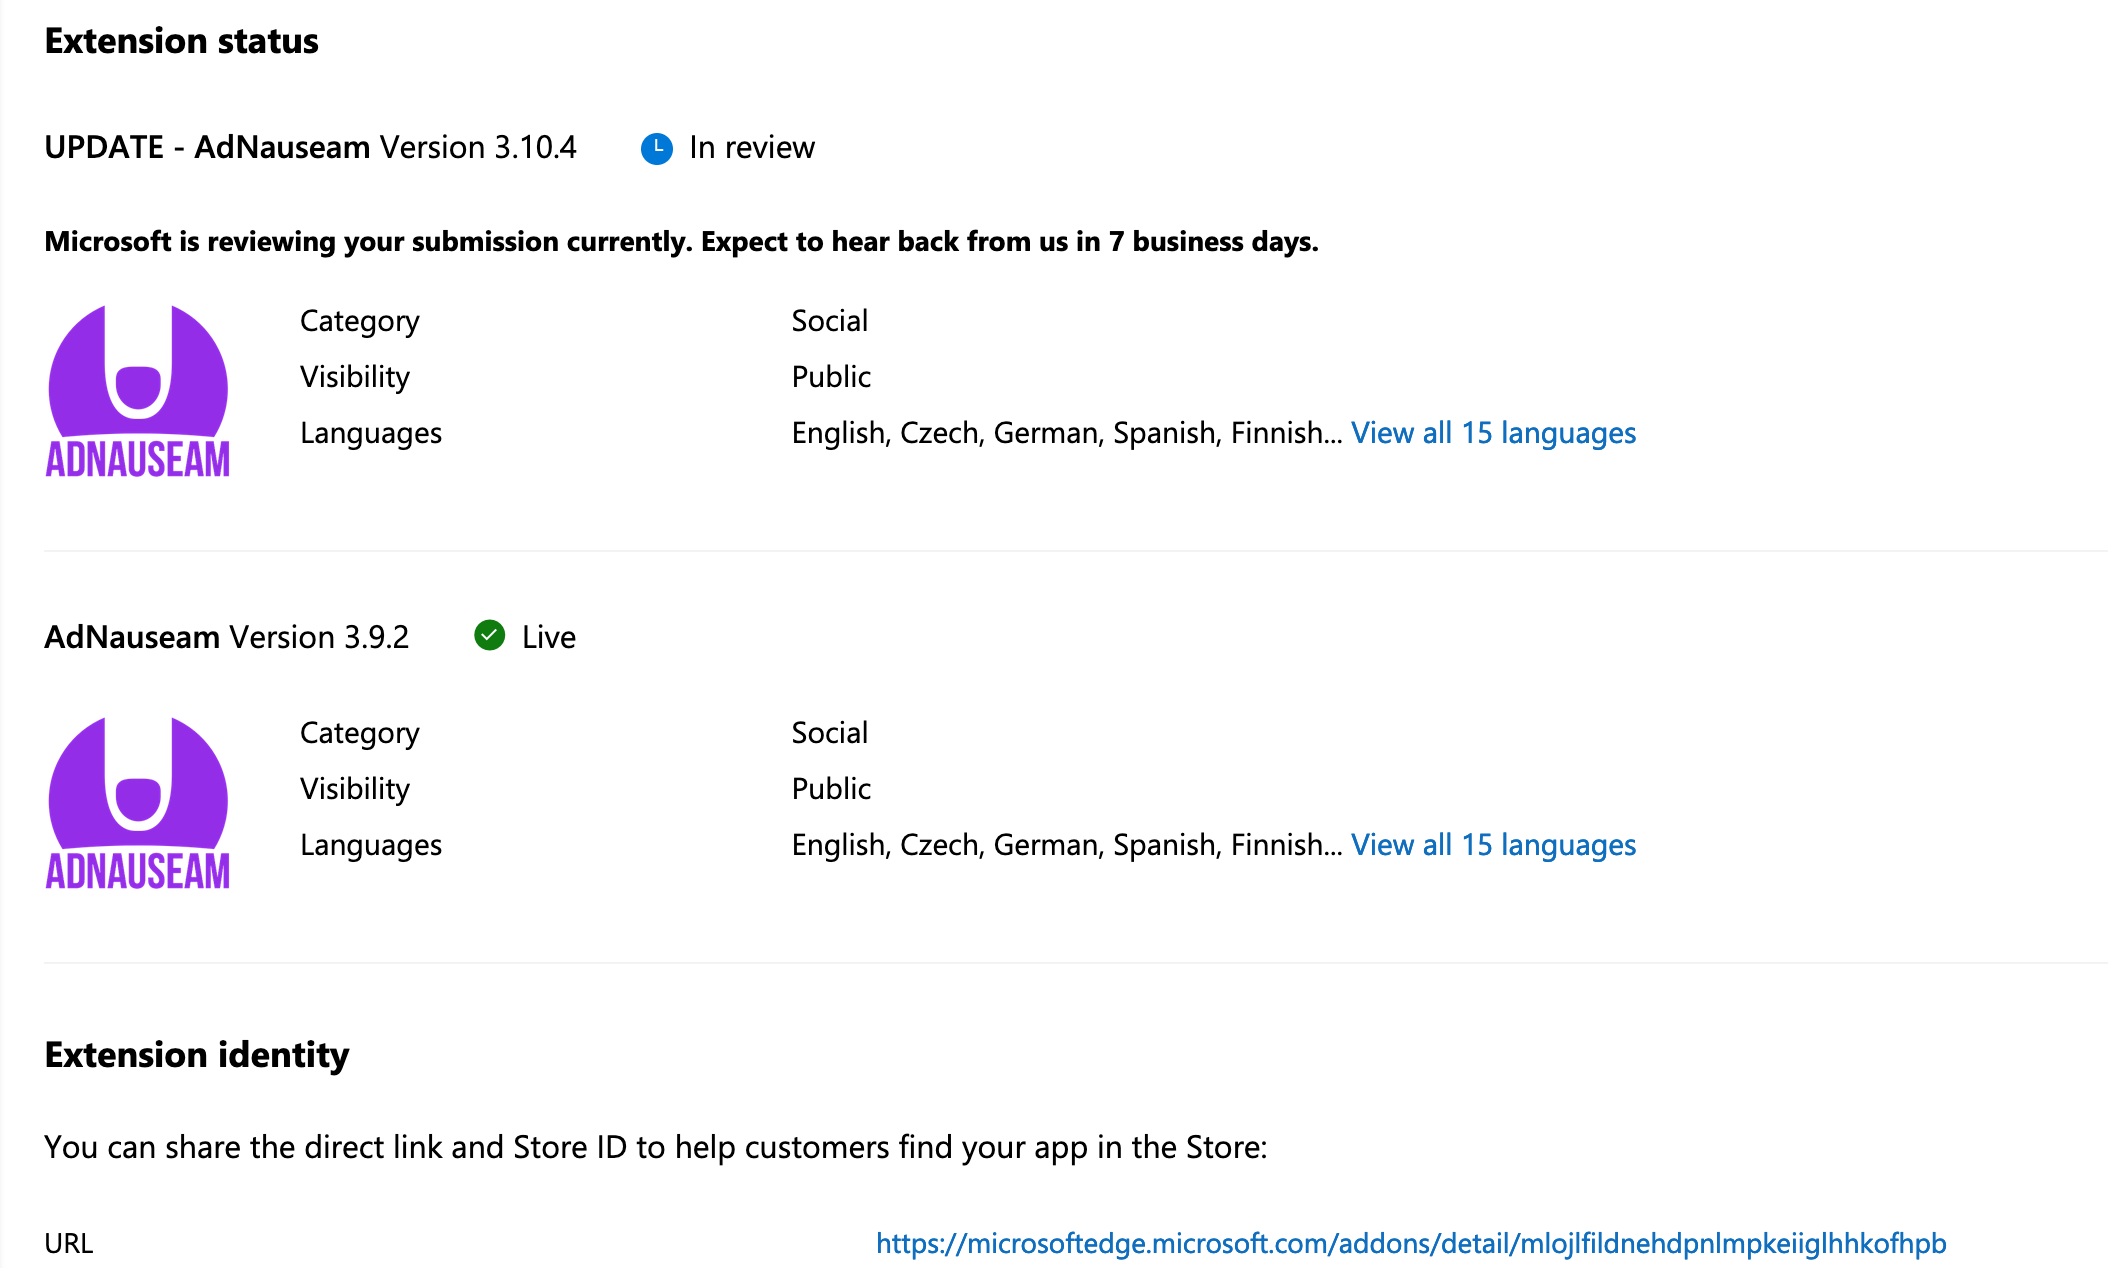This screenshot has width=2108, height=1268.
Task: Open the microsoftedge.microsoft.com addon URL
Action: (1410, 1243)
